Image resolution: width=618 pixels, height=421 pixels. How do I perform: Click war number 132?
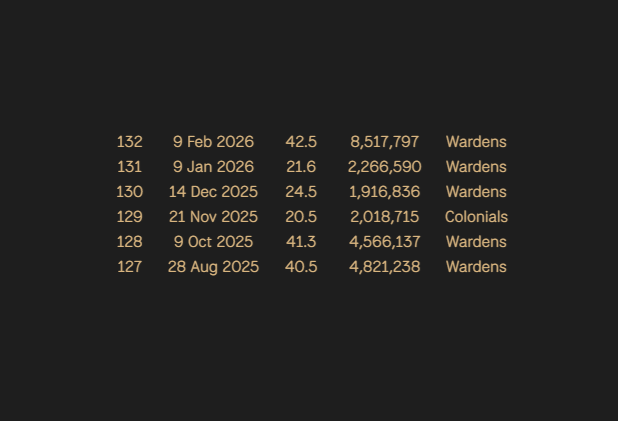point(129,142)
